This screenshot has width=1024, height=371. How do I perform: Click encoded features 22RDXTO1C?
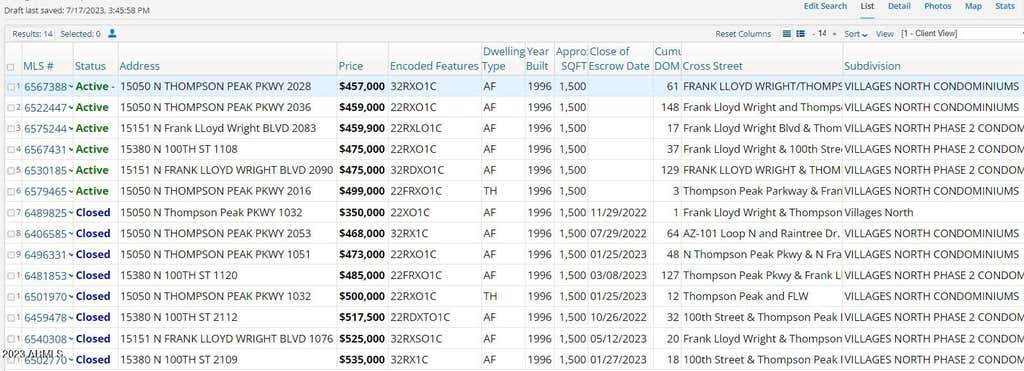pyautogui.click(x=420, y=317)
